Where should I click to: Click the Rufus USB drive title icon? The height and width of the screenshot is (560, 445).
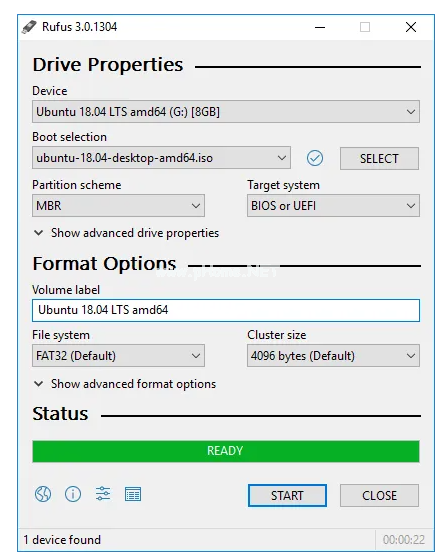[29, 27]
